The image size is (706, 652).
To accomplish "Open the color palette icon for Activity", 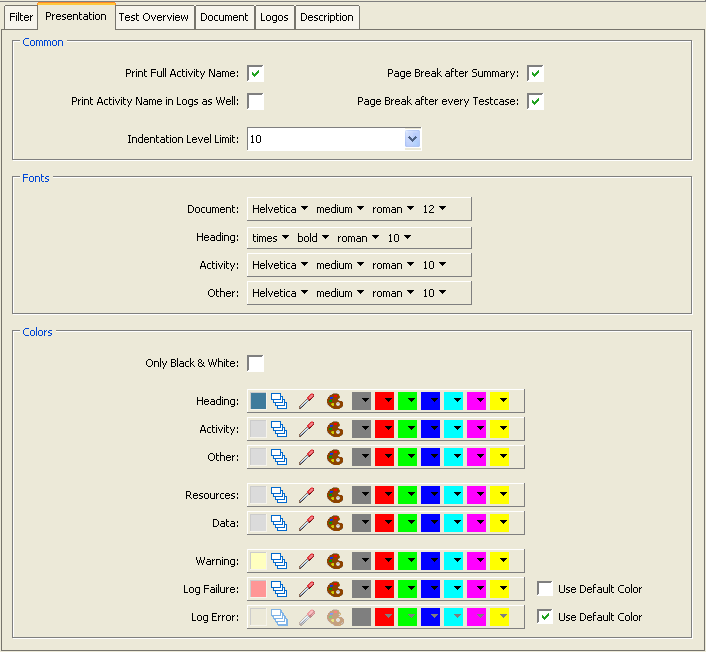I will pos(335,429).
